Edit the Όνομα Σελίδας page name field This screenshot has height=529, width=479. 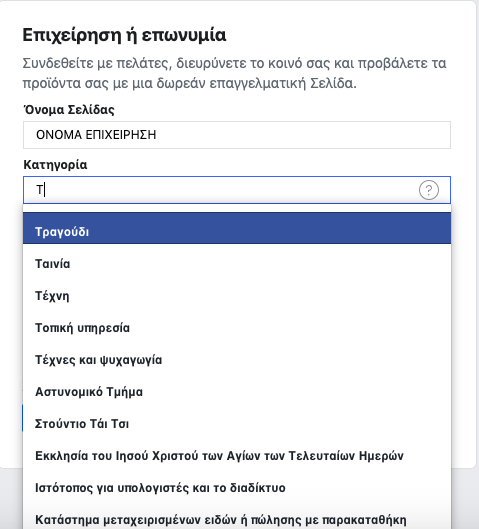pyautogui.click(x=237, y=135)
